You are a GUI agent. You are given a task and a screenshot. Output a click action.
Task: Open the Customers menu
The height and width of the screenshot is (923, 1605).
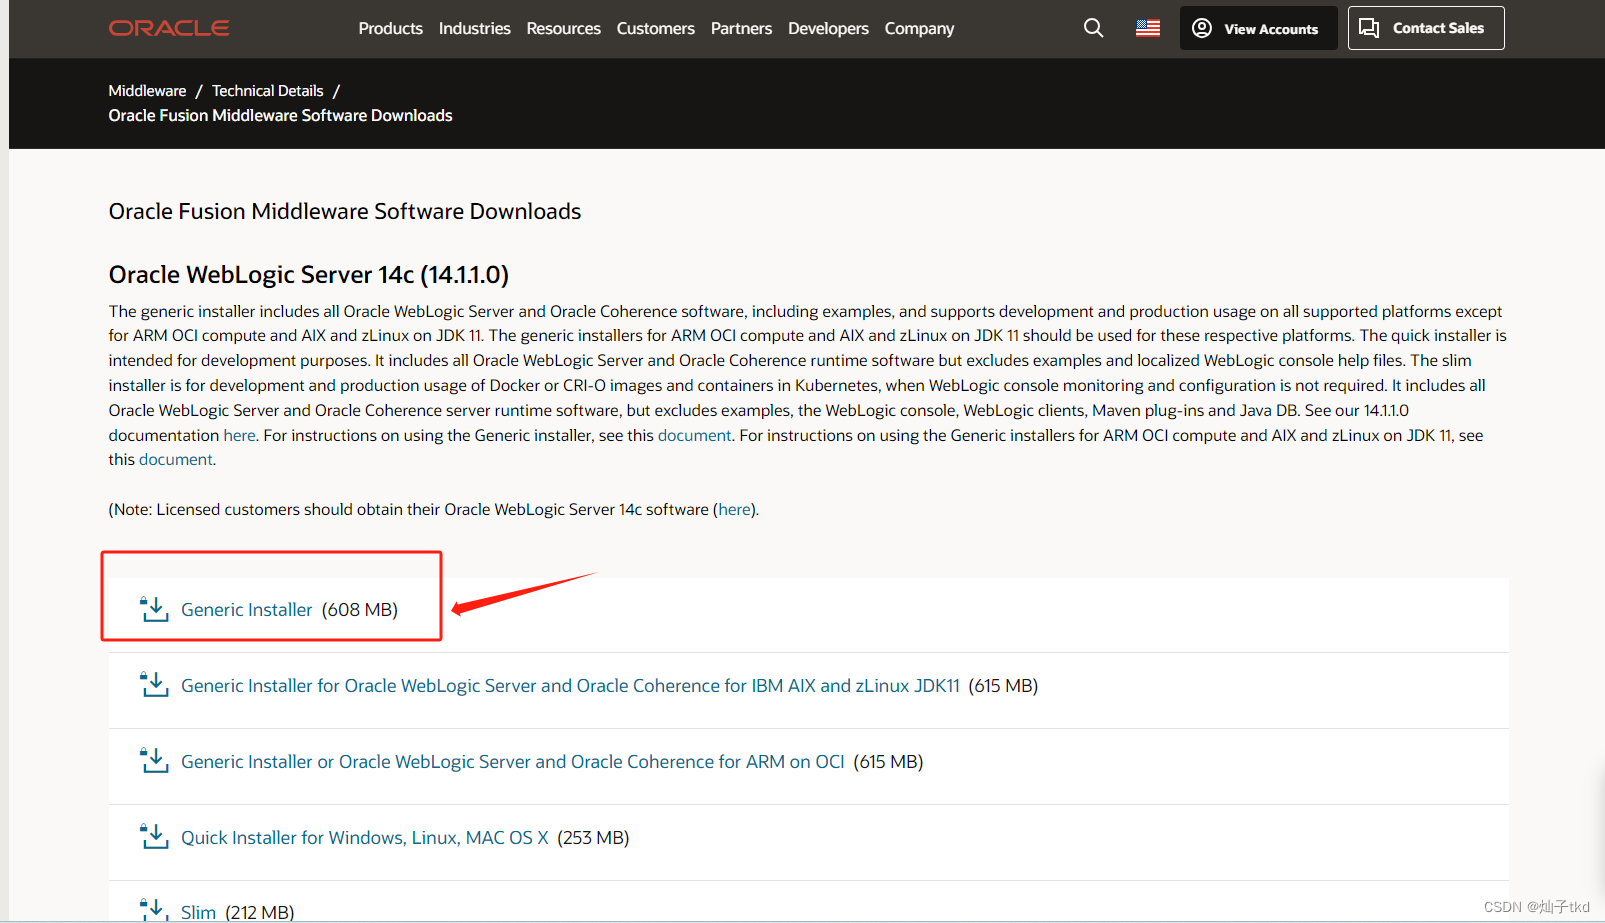[655, 28]
